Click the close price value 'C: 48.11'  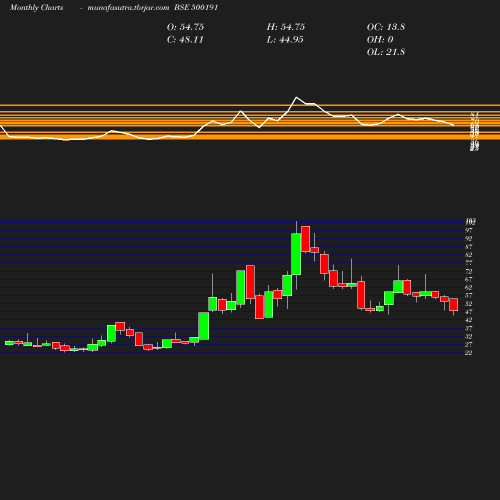(185, 40)
